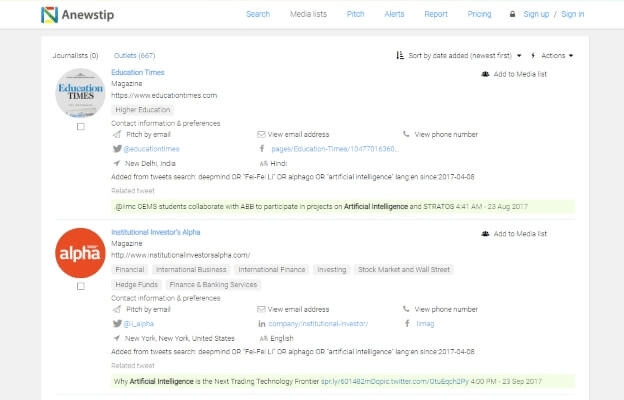624x400 pixels.
Task: Click Twitter bird icon for @ii_alpha
Action: pos(117,324)
